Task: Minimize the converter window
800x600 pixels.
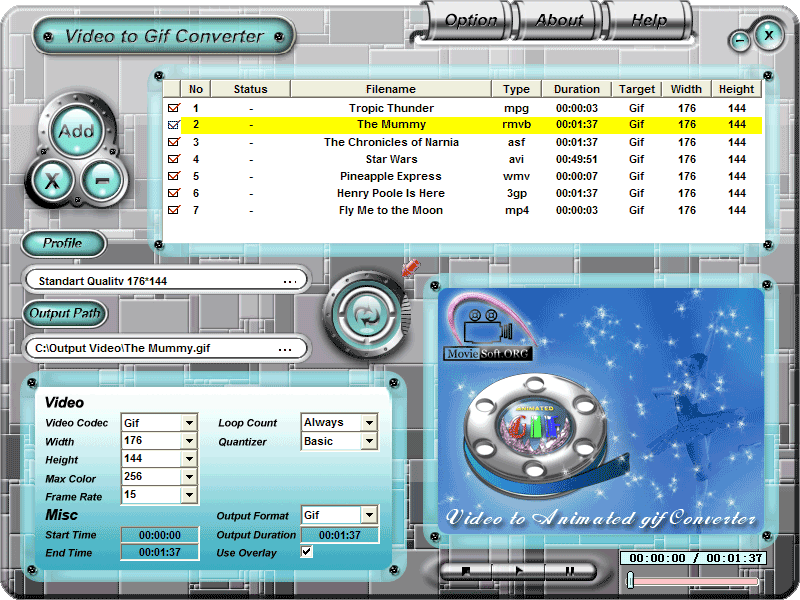Action: coord(740,41)
